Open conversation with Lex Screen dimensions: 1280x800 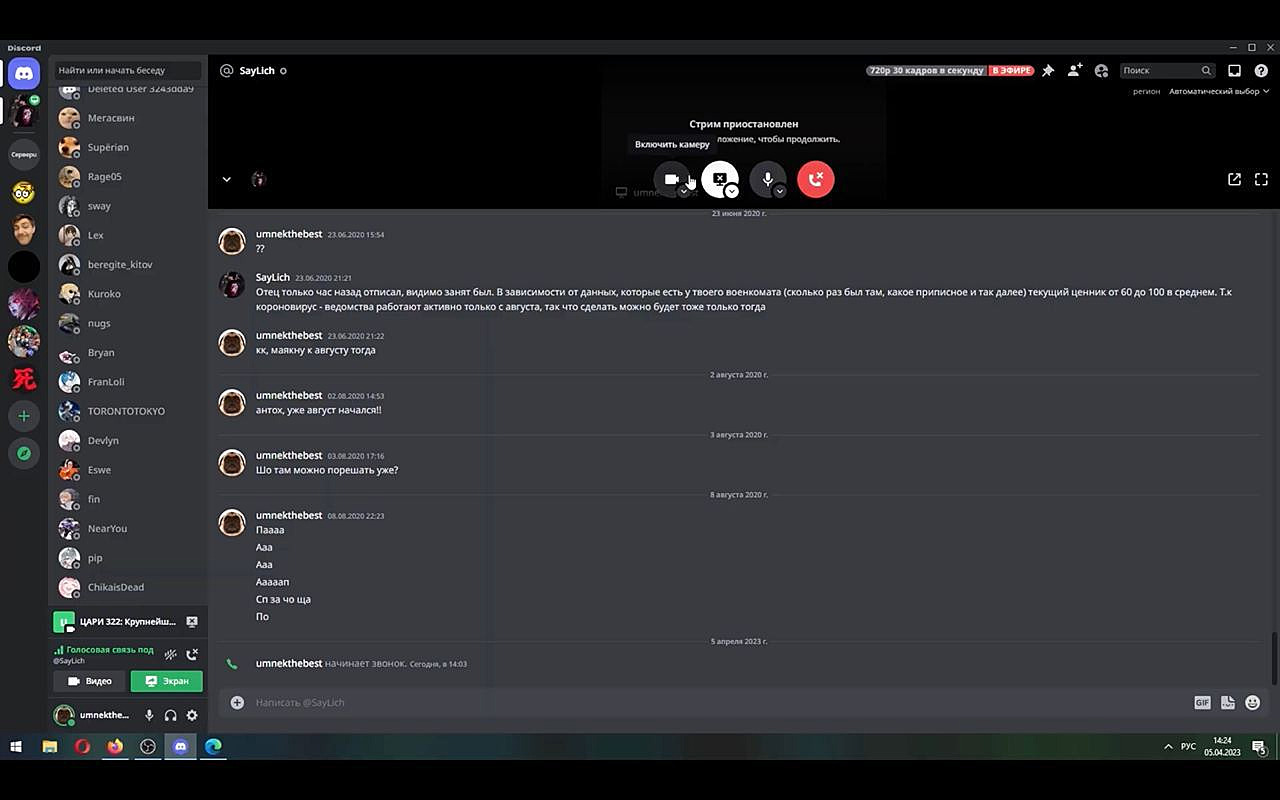(x=128, y=235)
